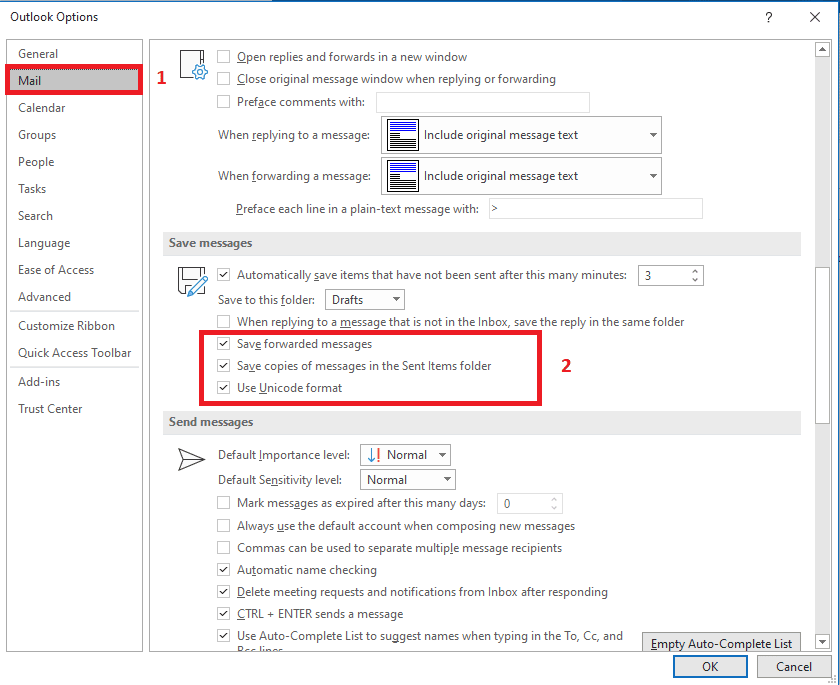The image size is (840, 685).
Task: Toggle automatic save of unsent items
Action: [x=223, y=275]
